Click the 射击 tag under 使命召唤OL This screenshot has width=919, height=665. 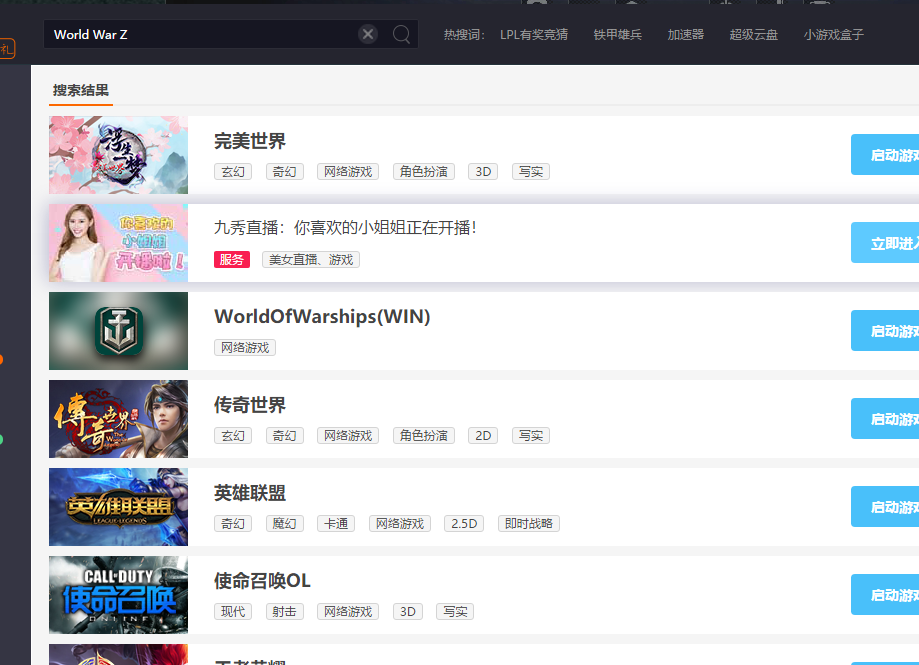click(284, 611)
